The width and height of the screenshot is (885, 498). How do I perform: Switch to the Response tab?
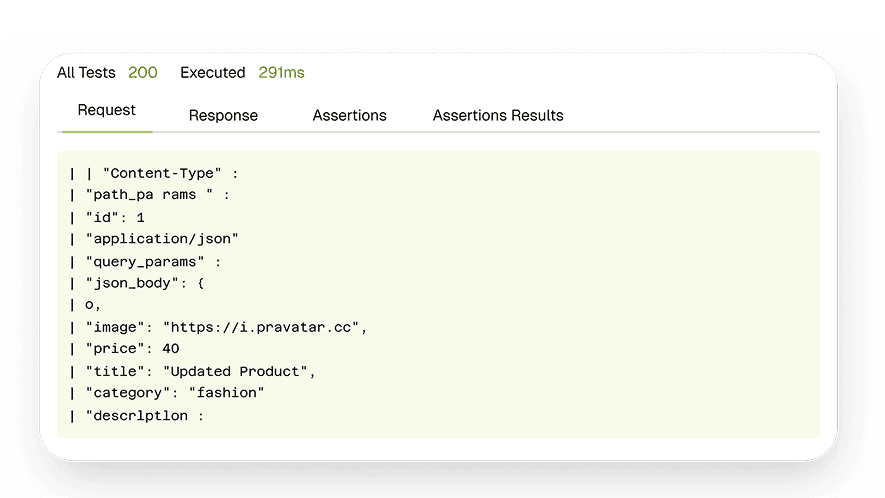click(x=223, y=116)
